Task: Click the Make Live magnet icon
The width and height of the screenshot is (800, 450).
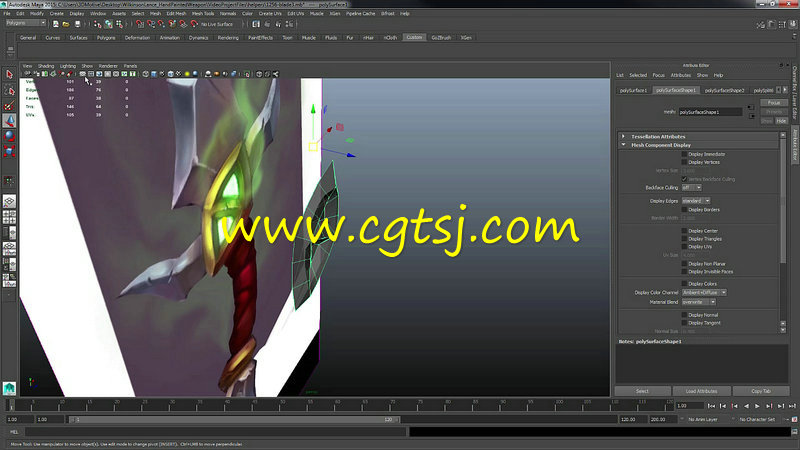Action: [194, 24]
